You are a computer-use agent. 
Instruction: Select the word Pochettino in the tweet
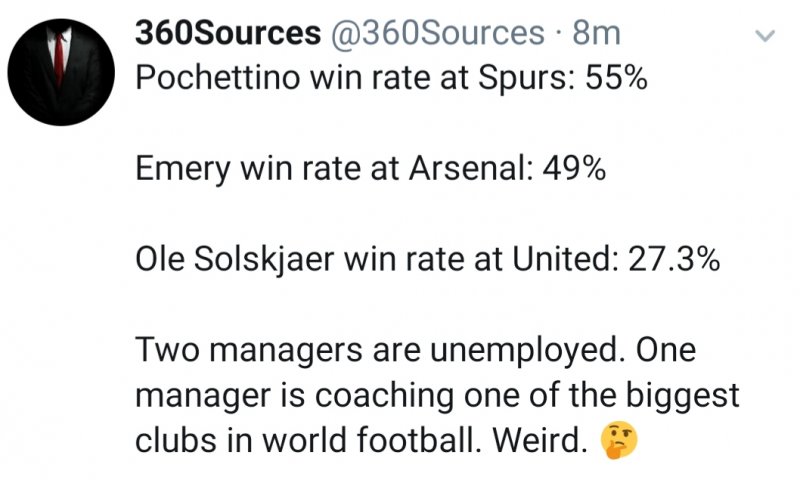click(x=218, y=79)
